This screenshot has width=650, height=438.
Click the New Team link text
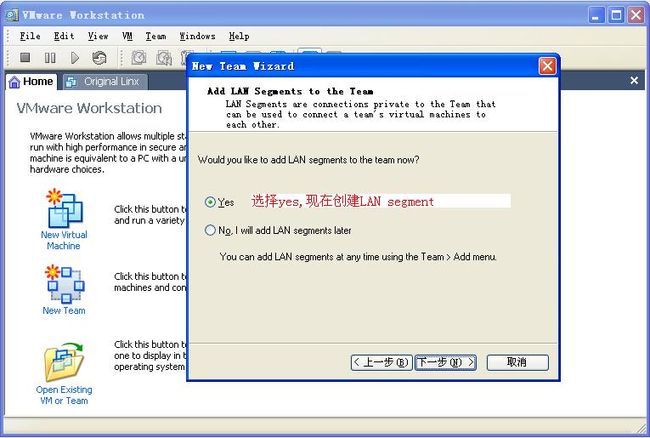pyautogui.click(x=64, y=311)
